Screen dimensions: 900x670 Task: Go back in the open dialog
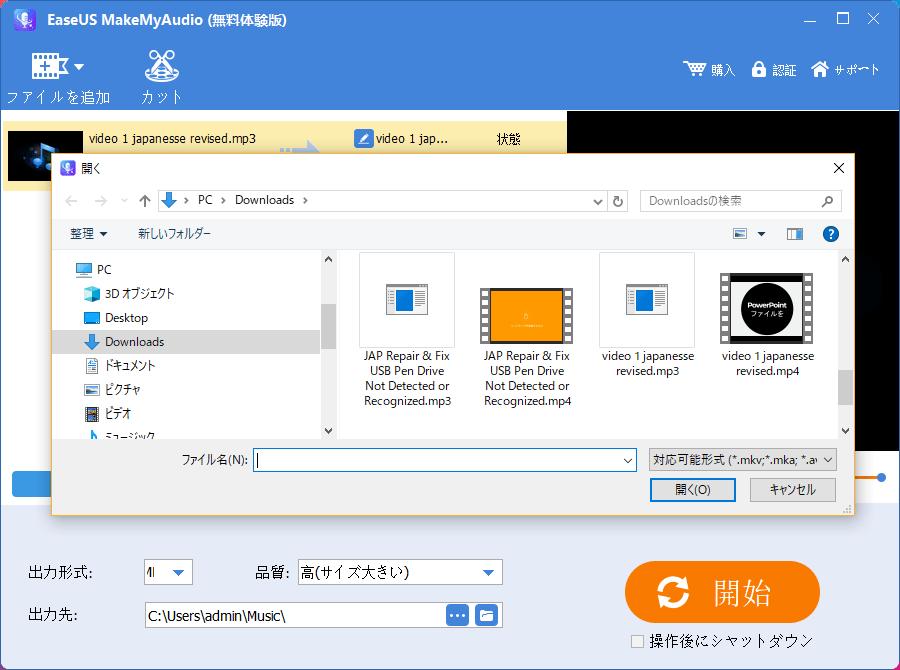[x=71, y=200]
